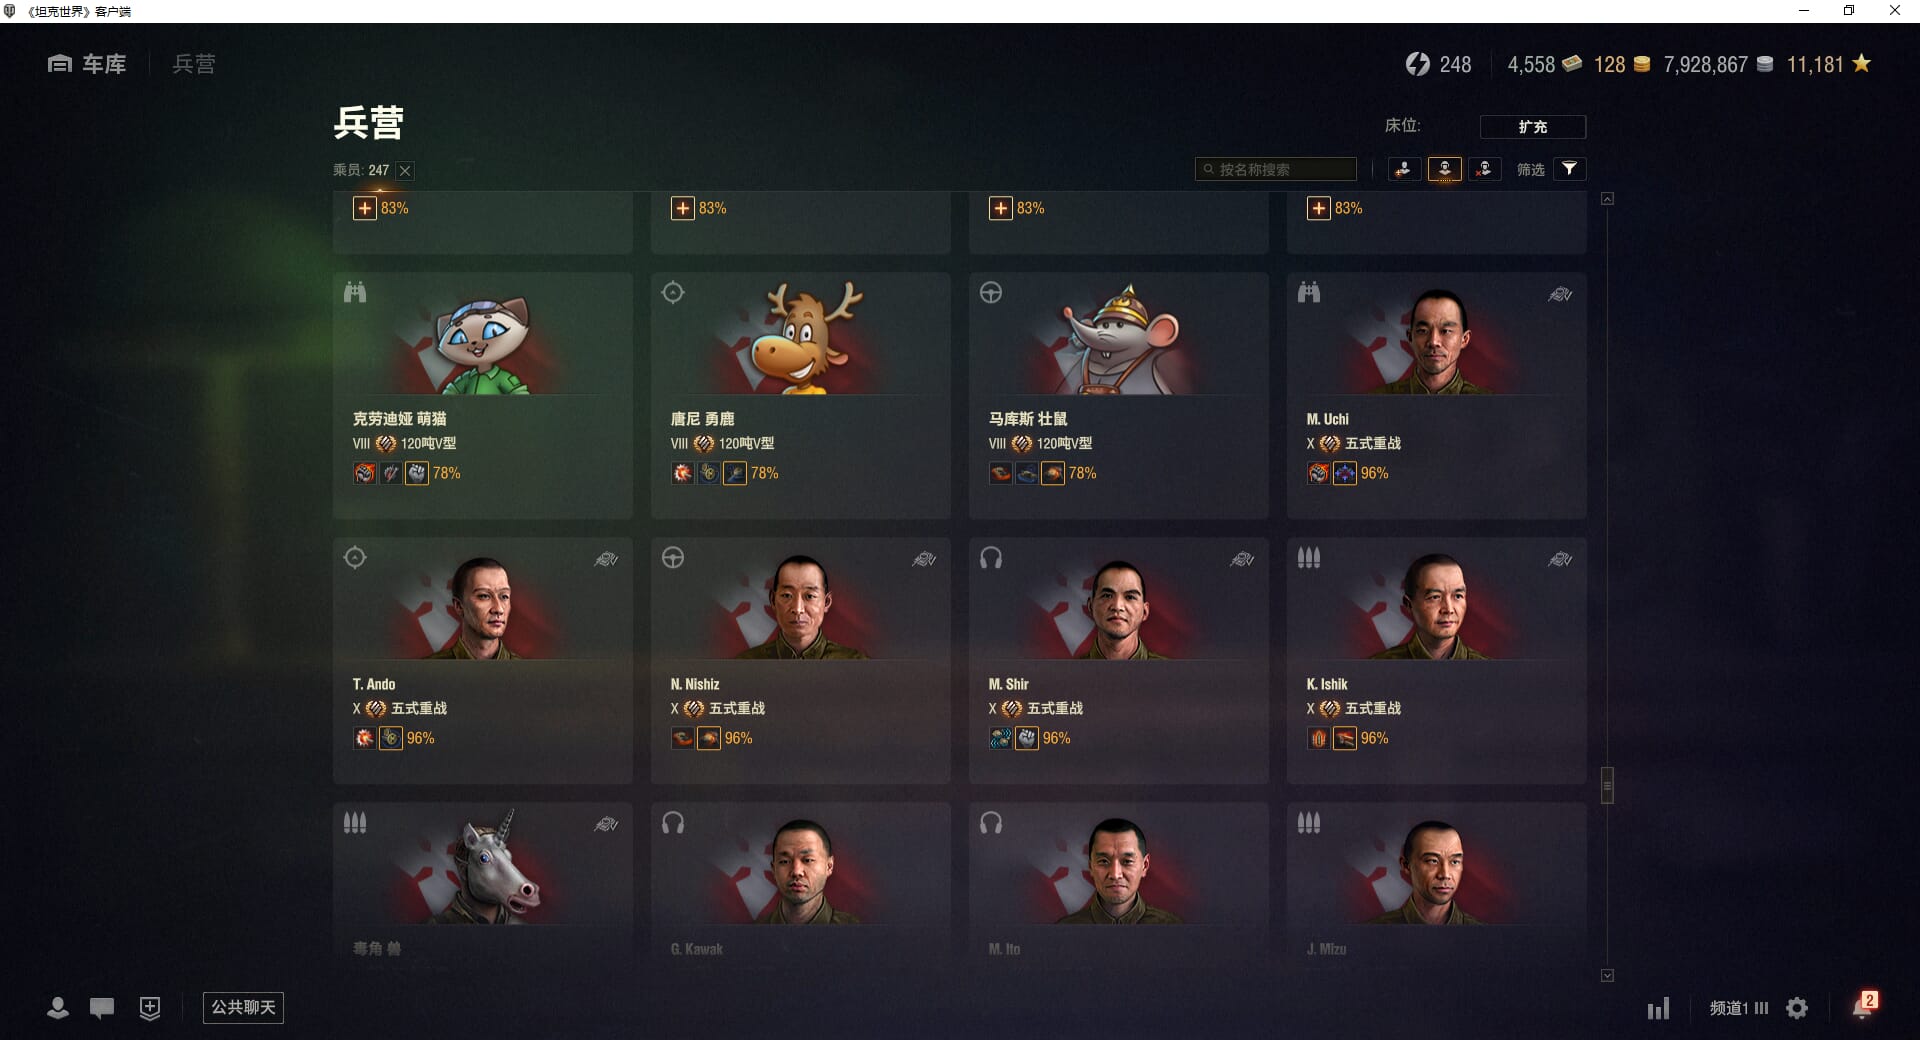Click scrollbar down arrow of crew list
Screen dimensions: 1920x1040
coord(1607,975)
